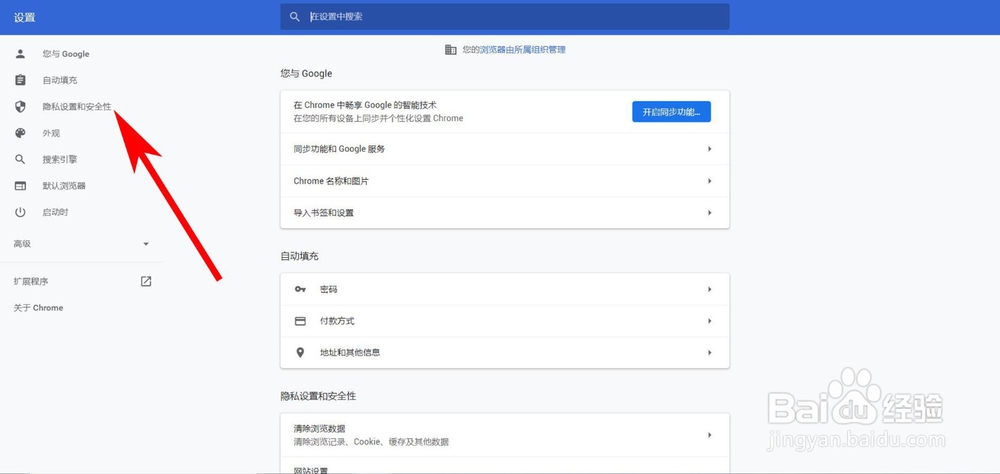The height and width of the screenshot is (474, 1000).
Task: Click the 密码 label
Action: [x=328, y=289]
